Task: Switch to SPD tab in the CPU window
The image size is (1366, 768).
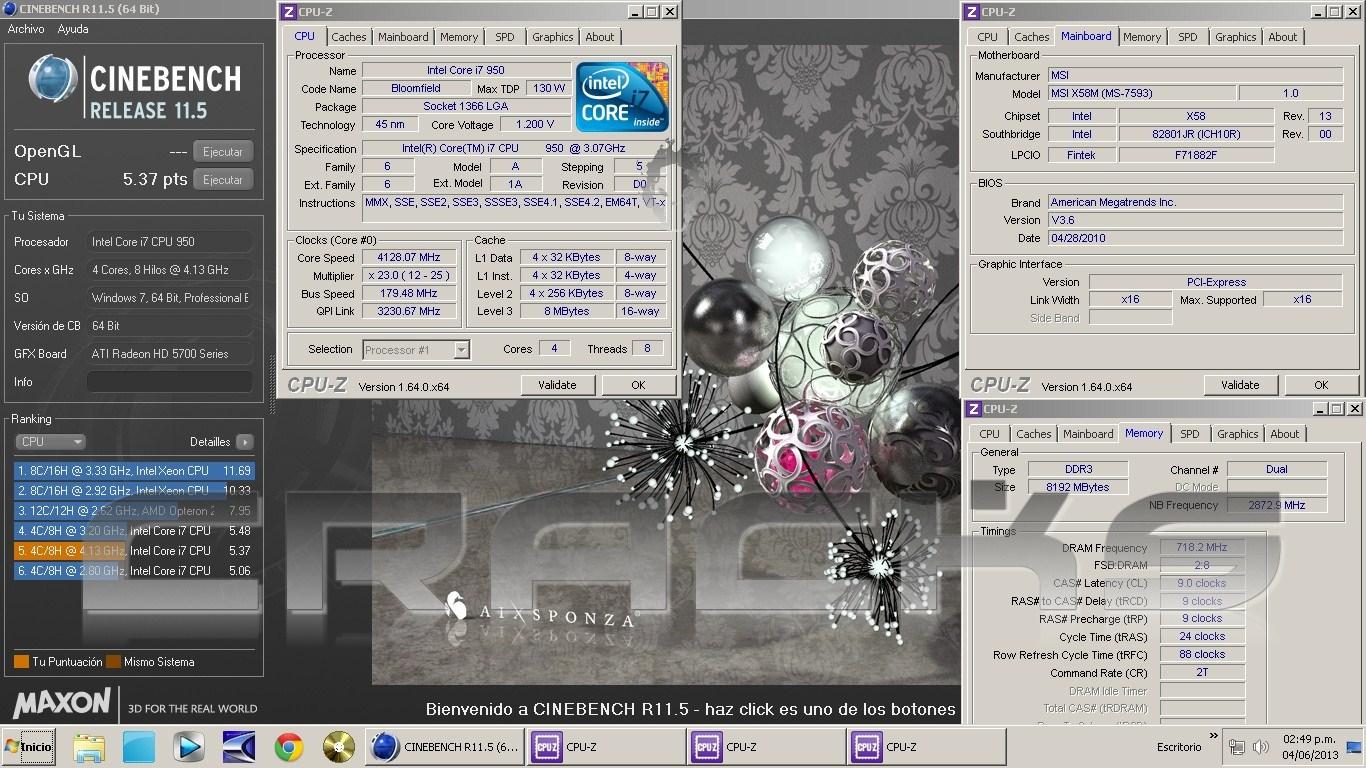Action: (505, 37)
